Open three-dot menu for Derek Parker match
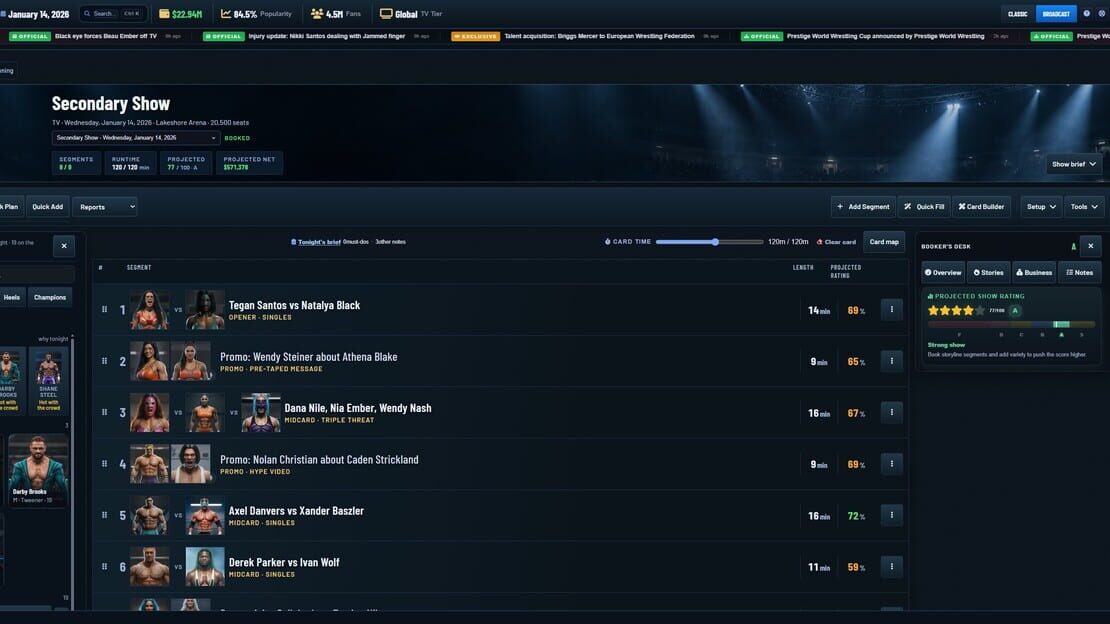The height and width of the screenshot is (624, 1110). (x=891, y=567)
